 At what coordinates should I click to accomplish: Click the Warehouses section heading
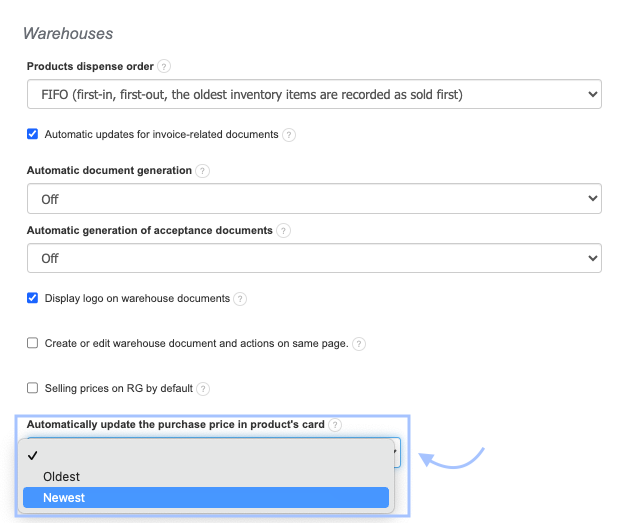pos(68,33)
